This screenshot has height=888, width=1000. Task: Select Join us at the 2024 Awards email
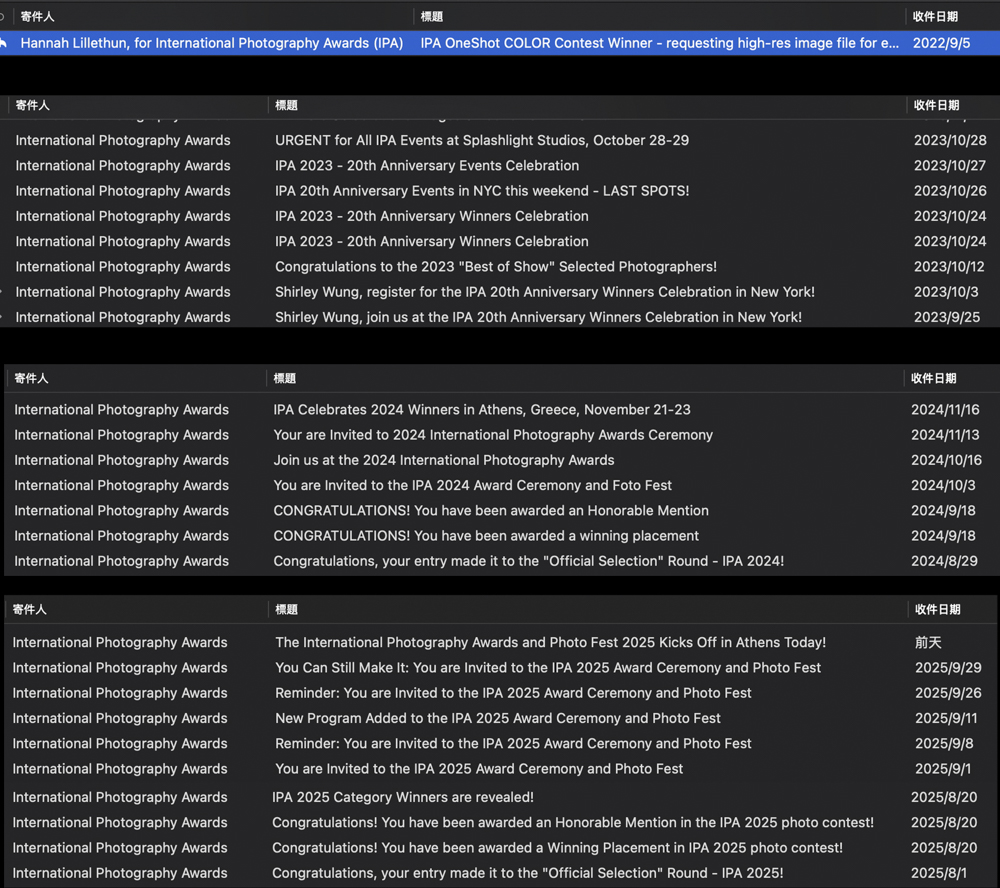(x=443, y=460)
